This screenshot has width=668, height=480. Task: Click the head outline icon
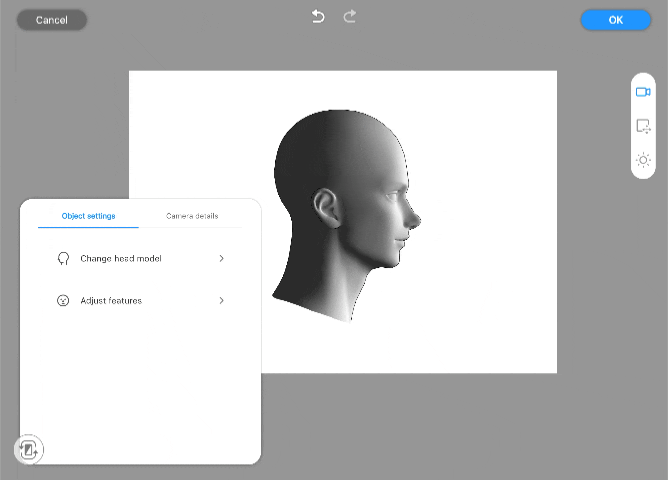(63, 259)
